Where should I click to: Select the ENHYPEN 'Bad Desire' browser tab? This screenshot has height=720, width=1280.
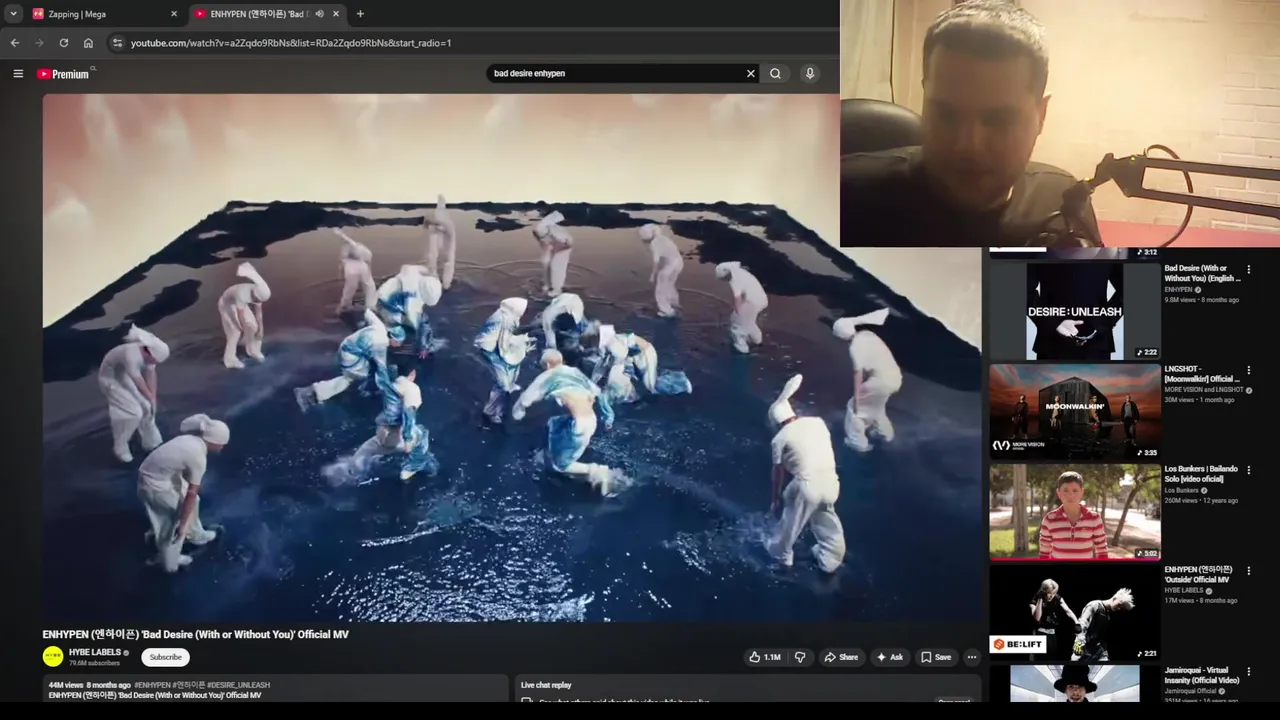point(267,14)
